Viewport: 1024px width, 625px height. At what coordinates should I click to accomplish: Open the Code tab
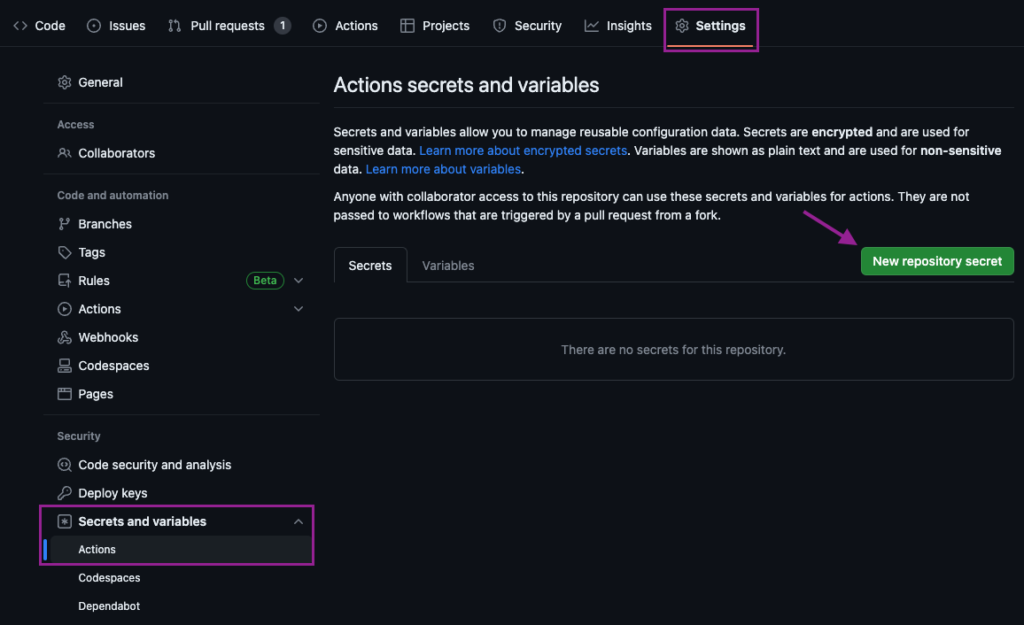40,25
